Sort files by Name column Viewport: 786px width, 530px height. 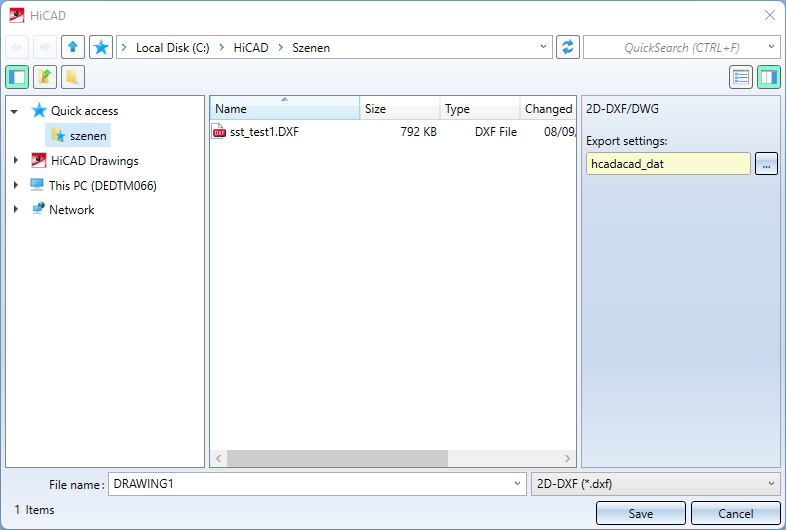tap(285, 108)
